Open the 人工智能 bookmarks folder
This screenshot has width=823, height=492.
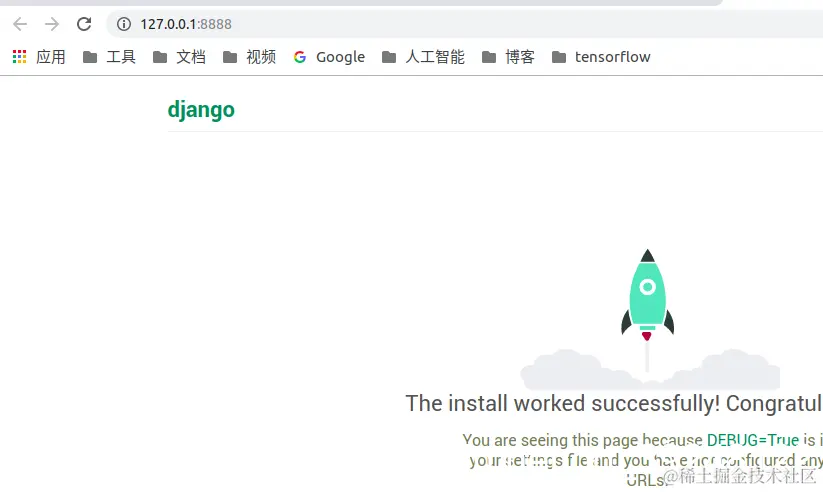pos(424,57)
